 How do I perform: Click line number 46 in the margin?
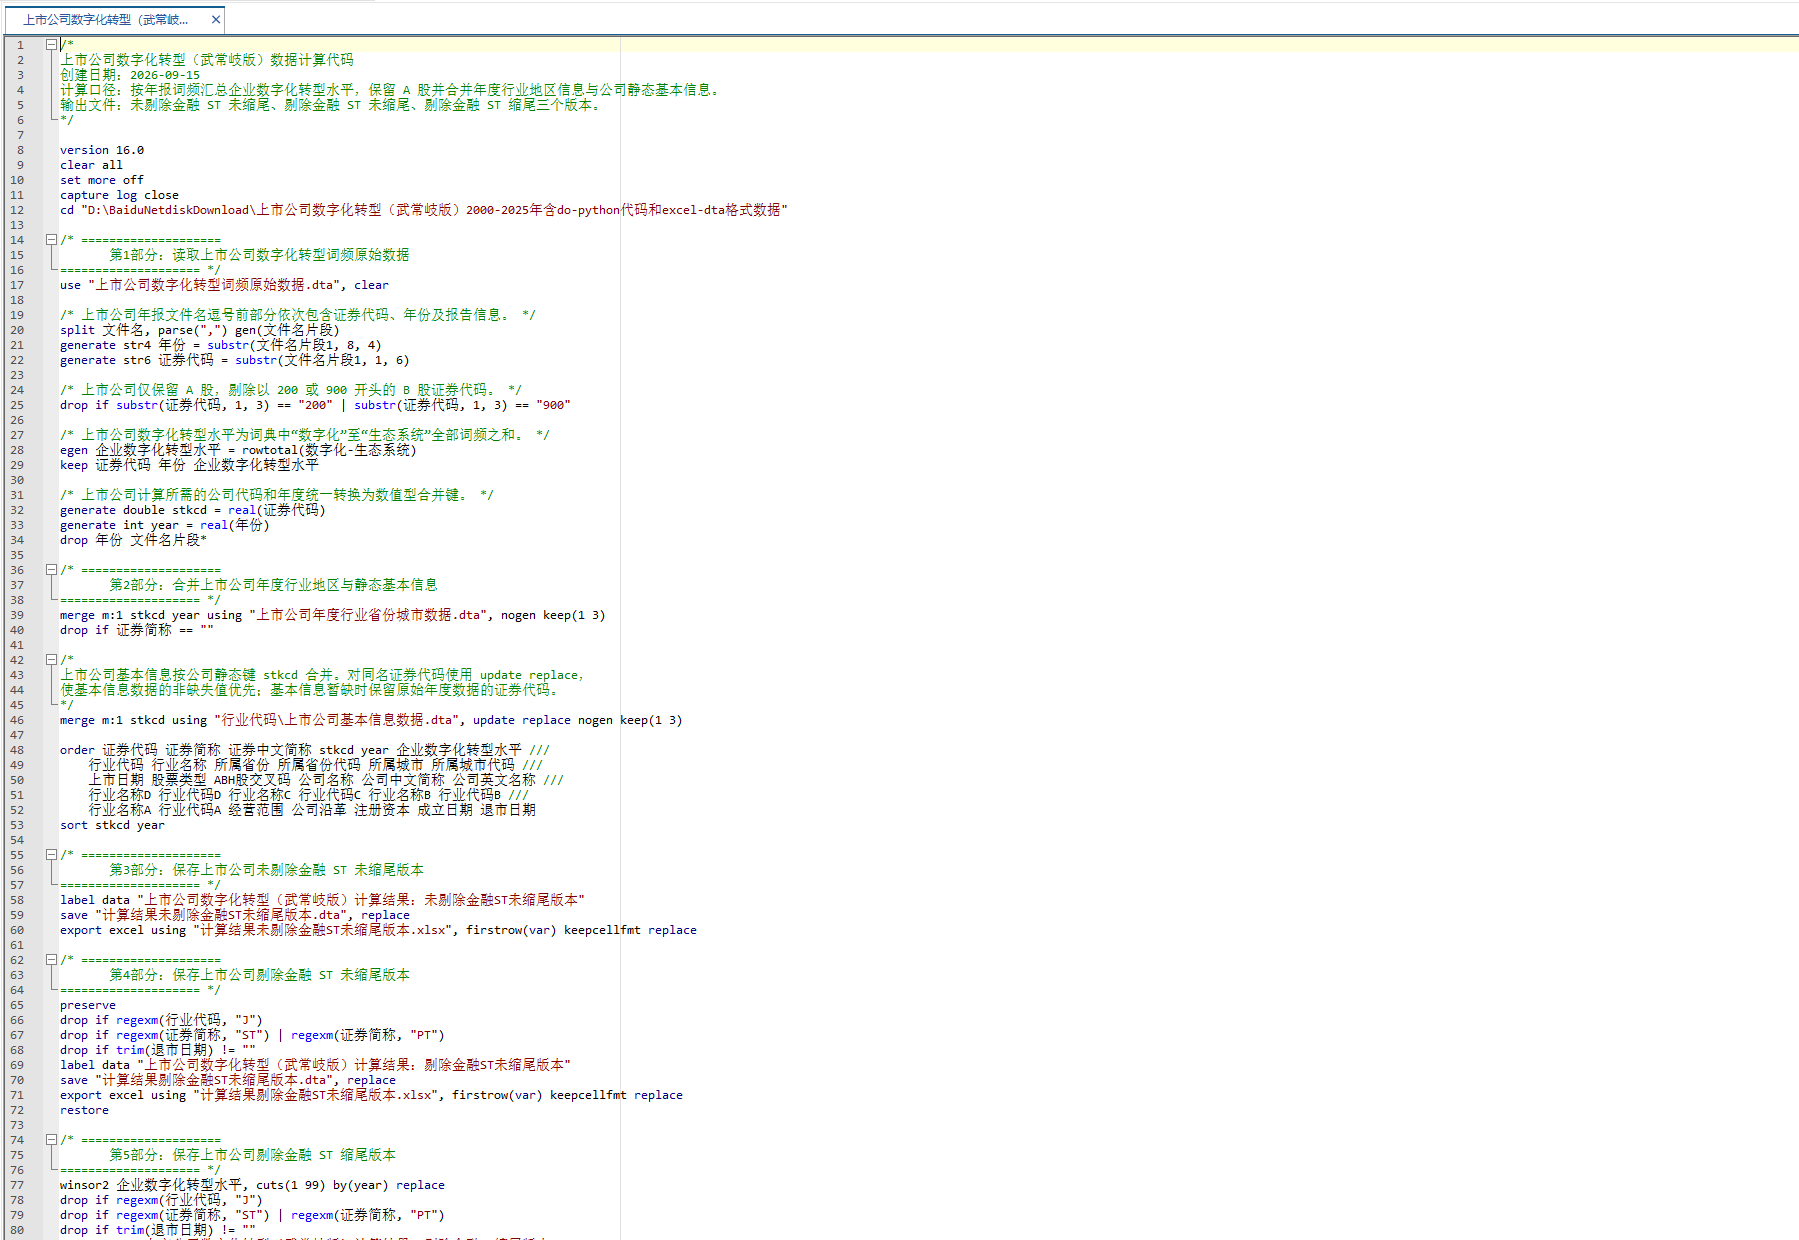[17, 720]
